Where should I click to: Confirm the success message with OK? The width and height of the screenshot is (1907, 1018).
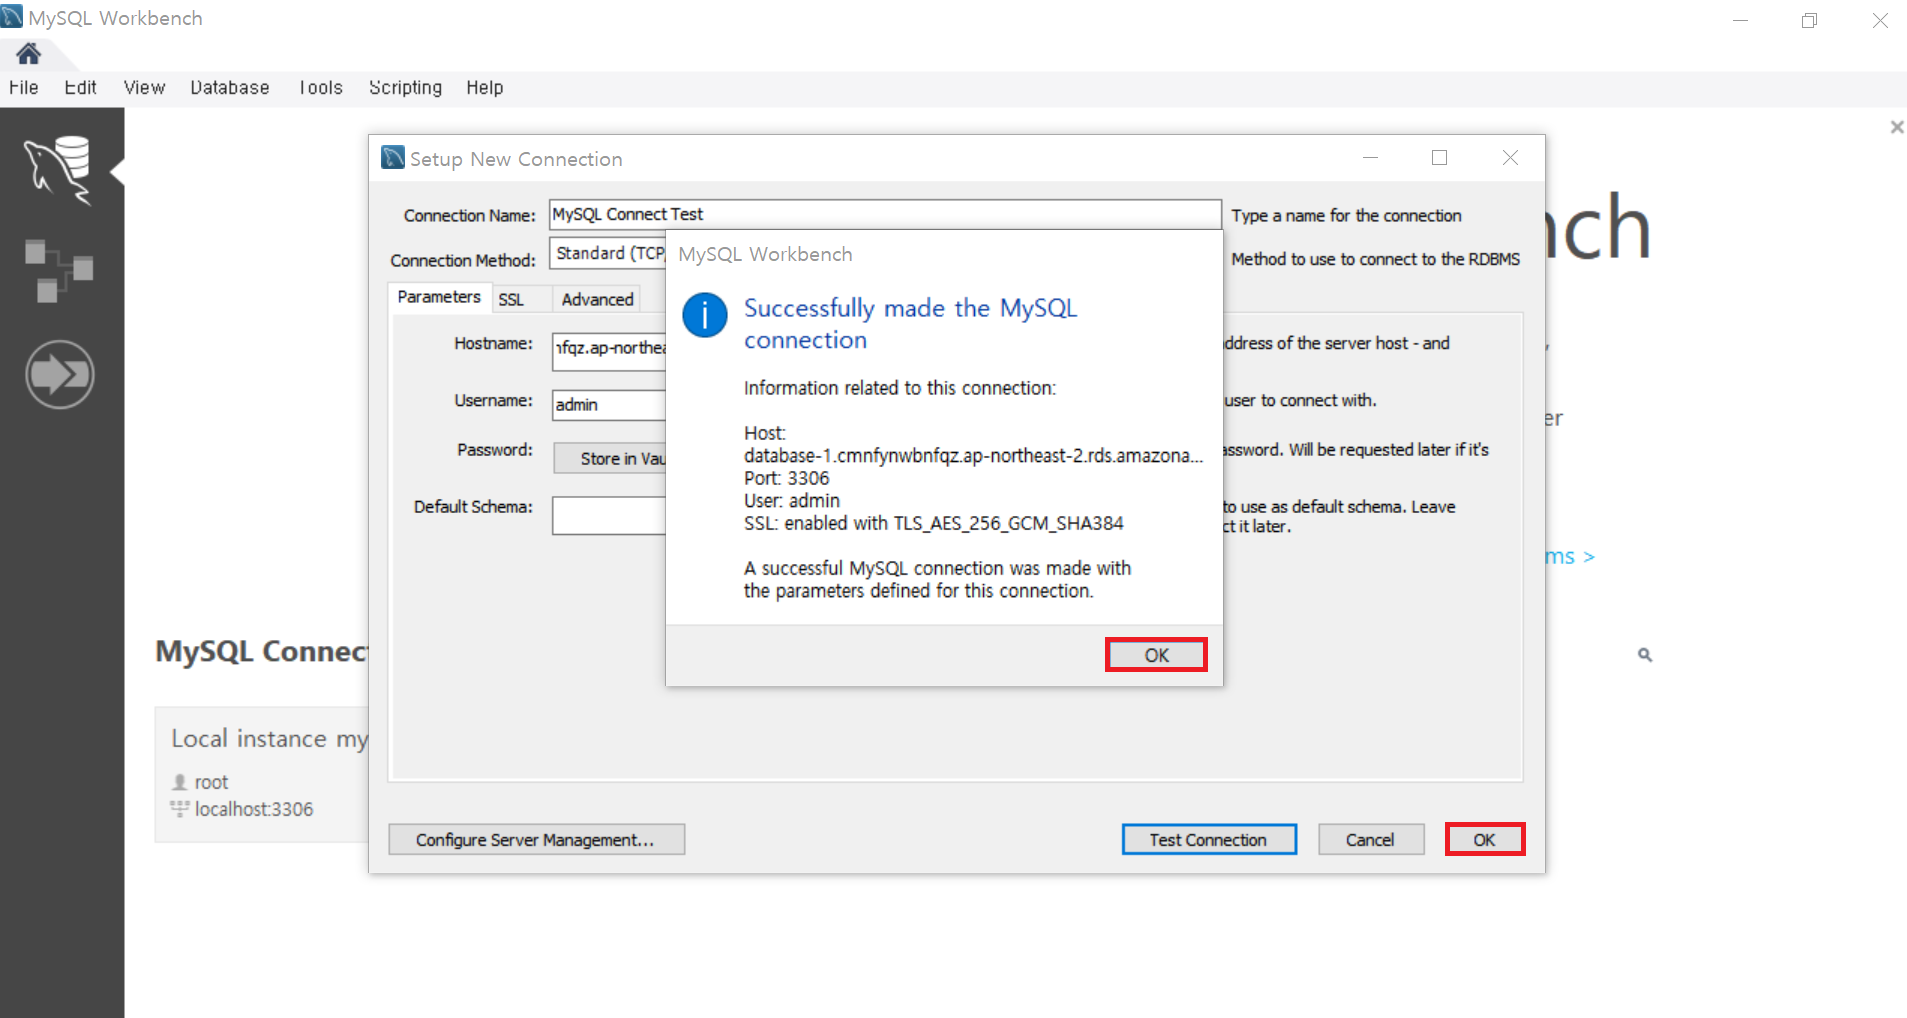coord(1156,655)
